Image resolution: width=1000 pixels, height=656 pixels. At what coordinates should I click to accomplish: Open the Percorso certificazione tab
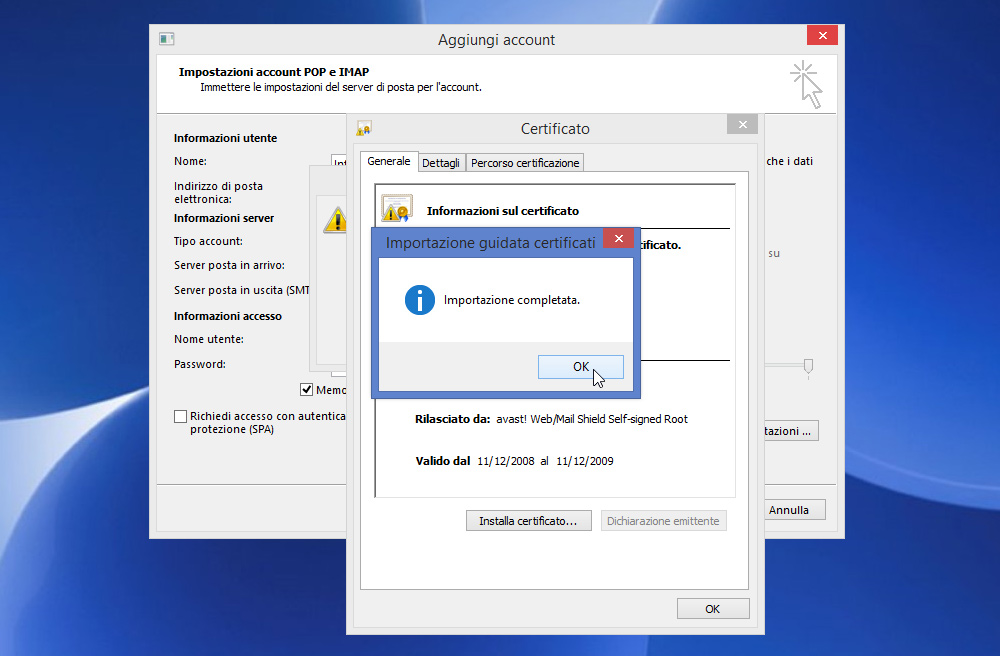click(x=525, y=163)
